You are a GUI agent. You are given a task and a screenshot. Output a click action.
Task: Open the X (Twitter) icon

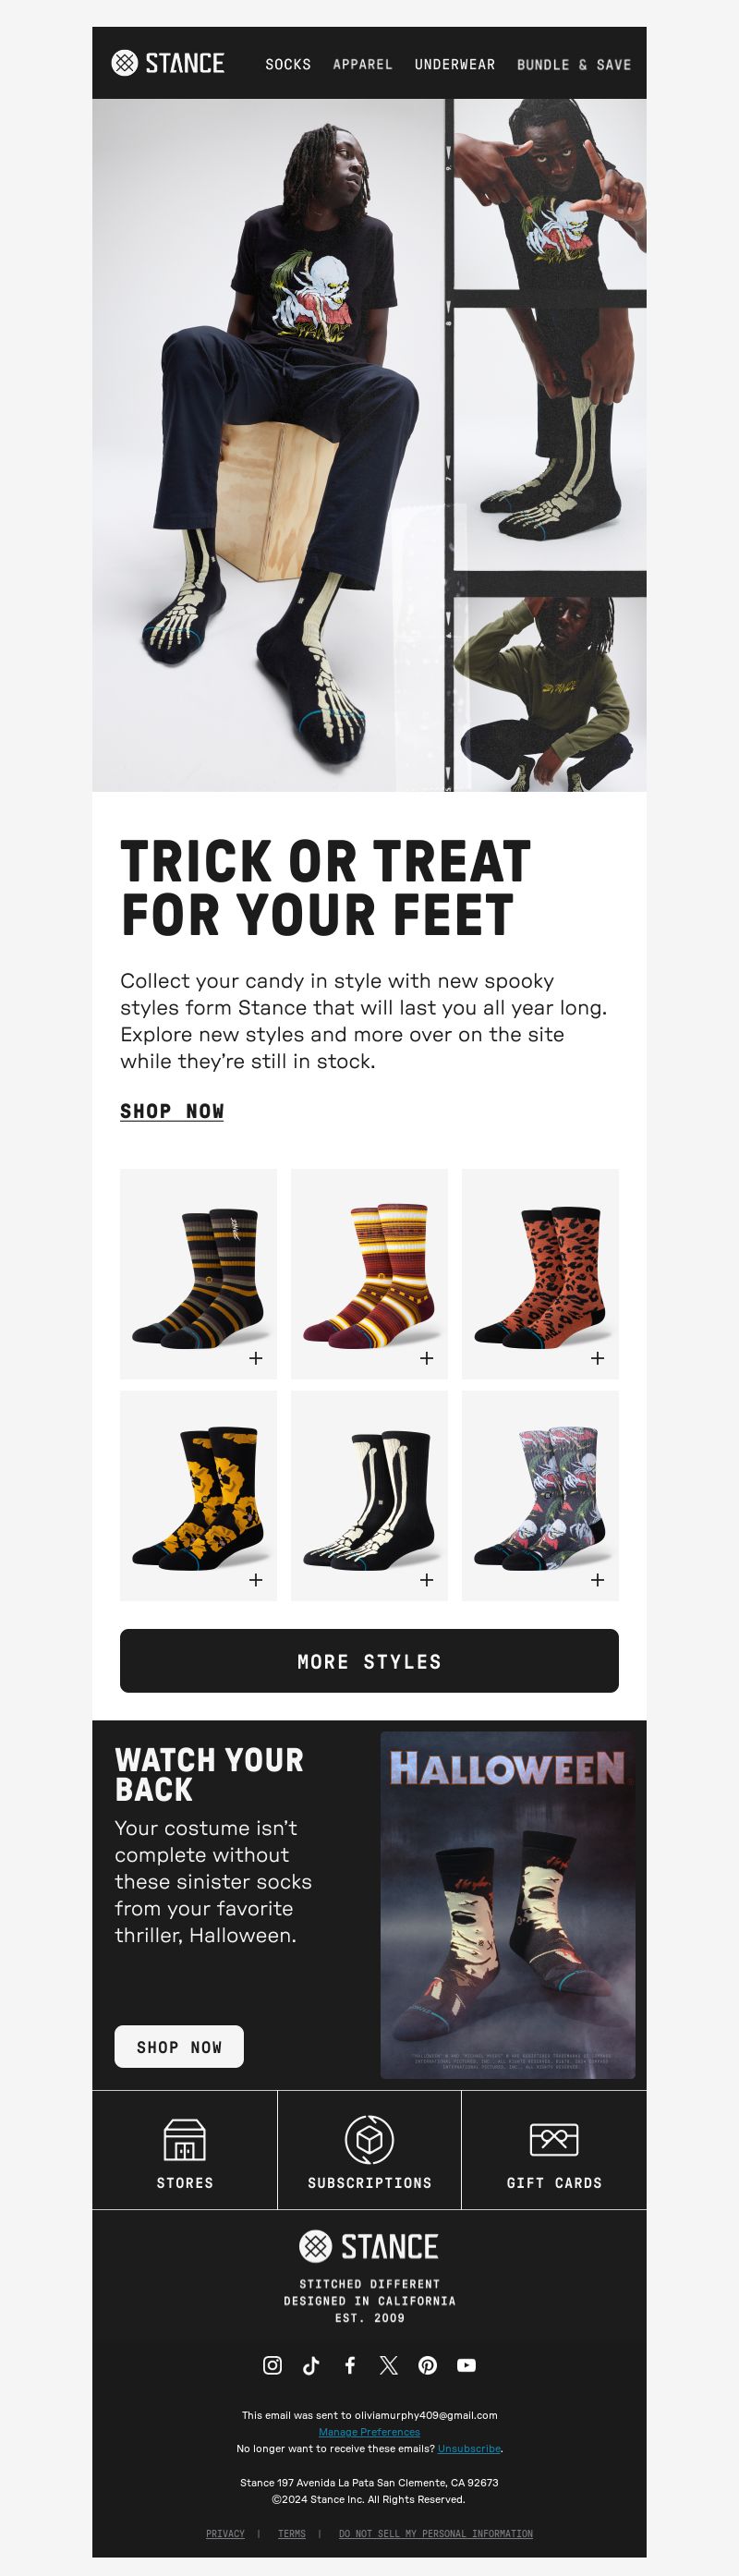389,2364
